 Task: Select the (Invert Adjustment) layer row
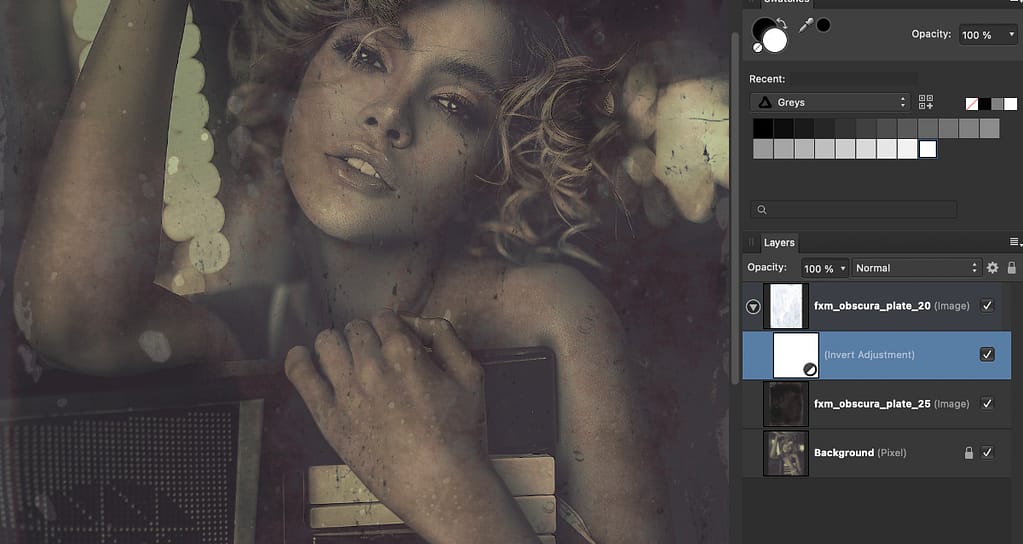click(x=877, y=355)
